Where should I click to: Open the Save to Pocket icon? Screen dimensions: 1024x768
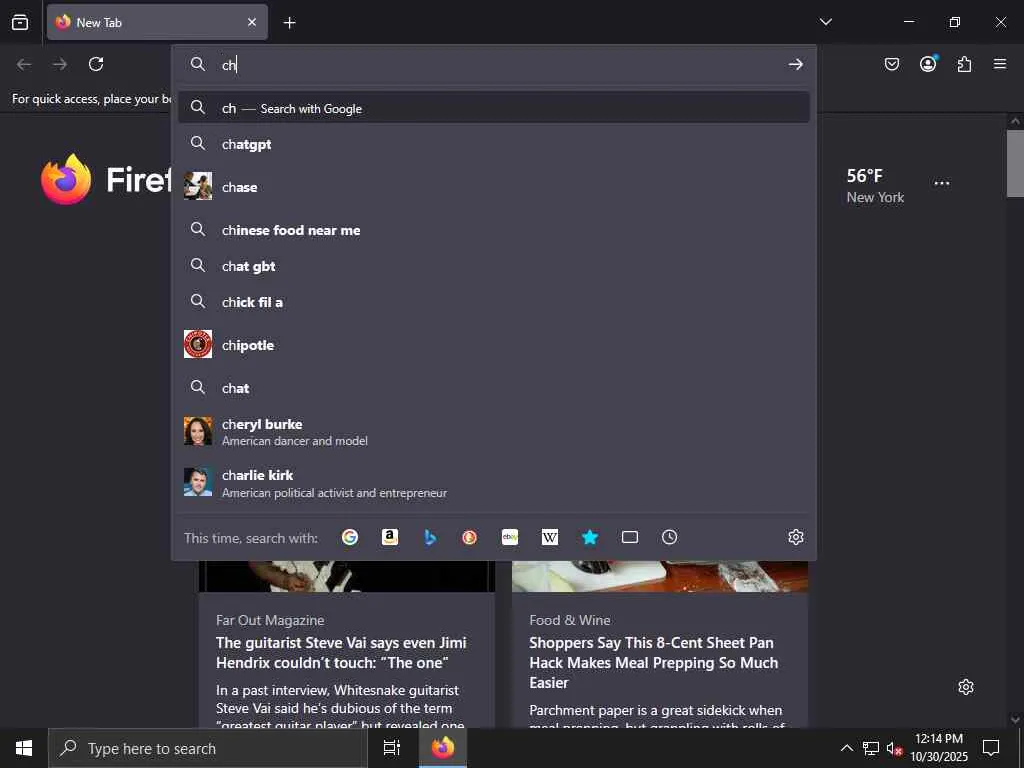coord(892,64)
